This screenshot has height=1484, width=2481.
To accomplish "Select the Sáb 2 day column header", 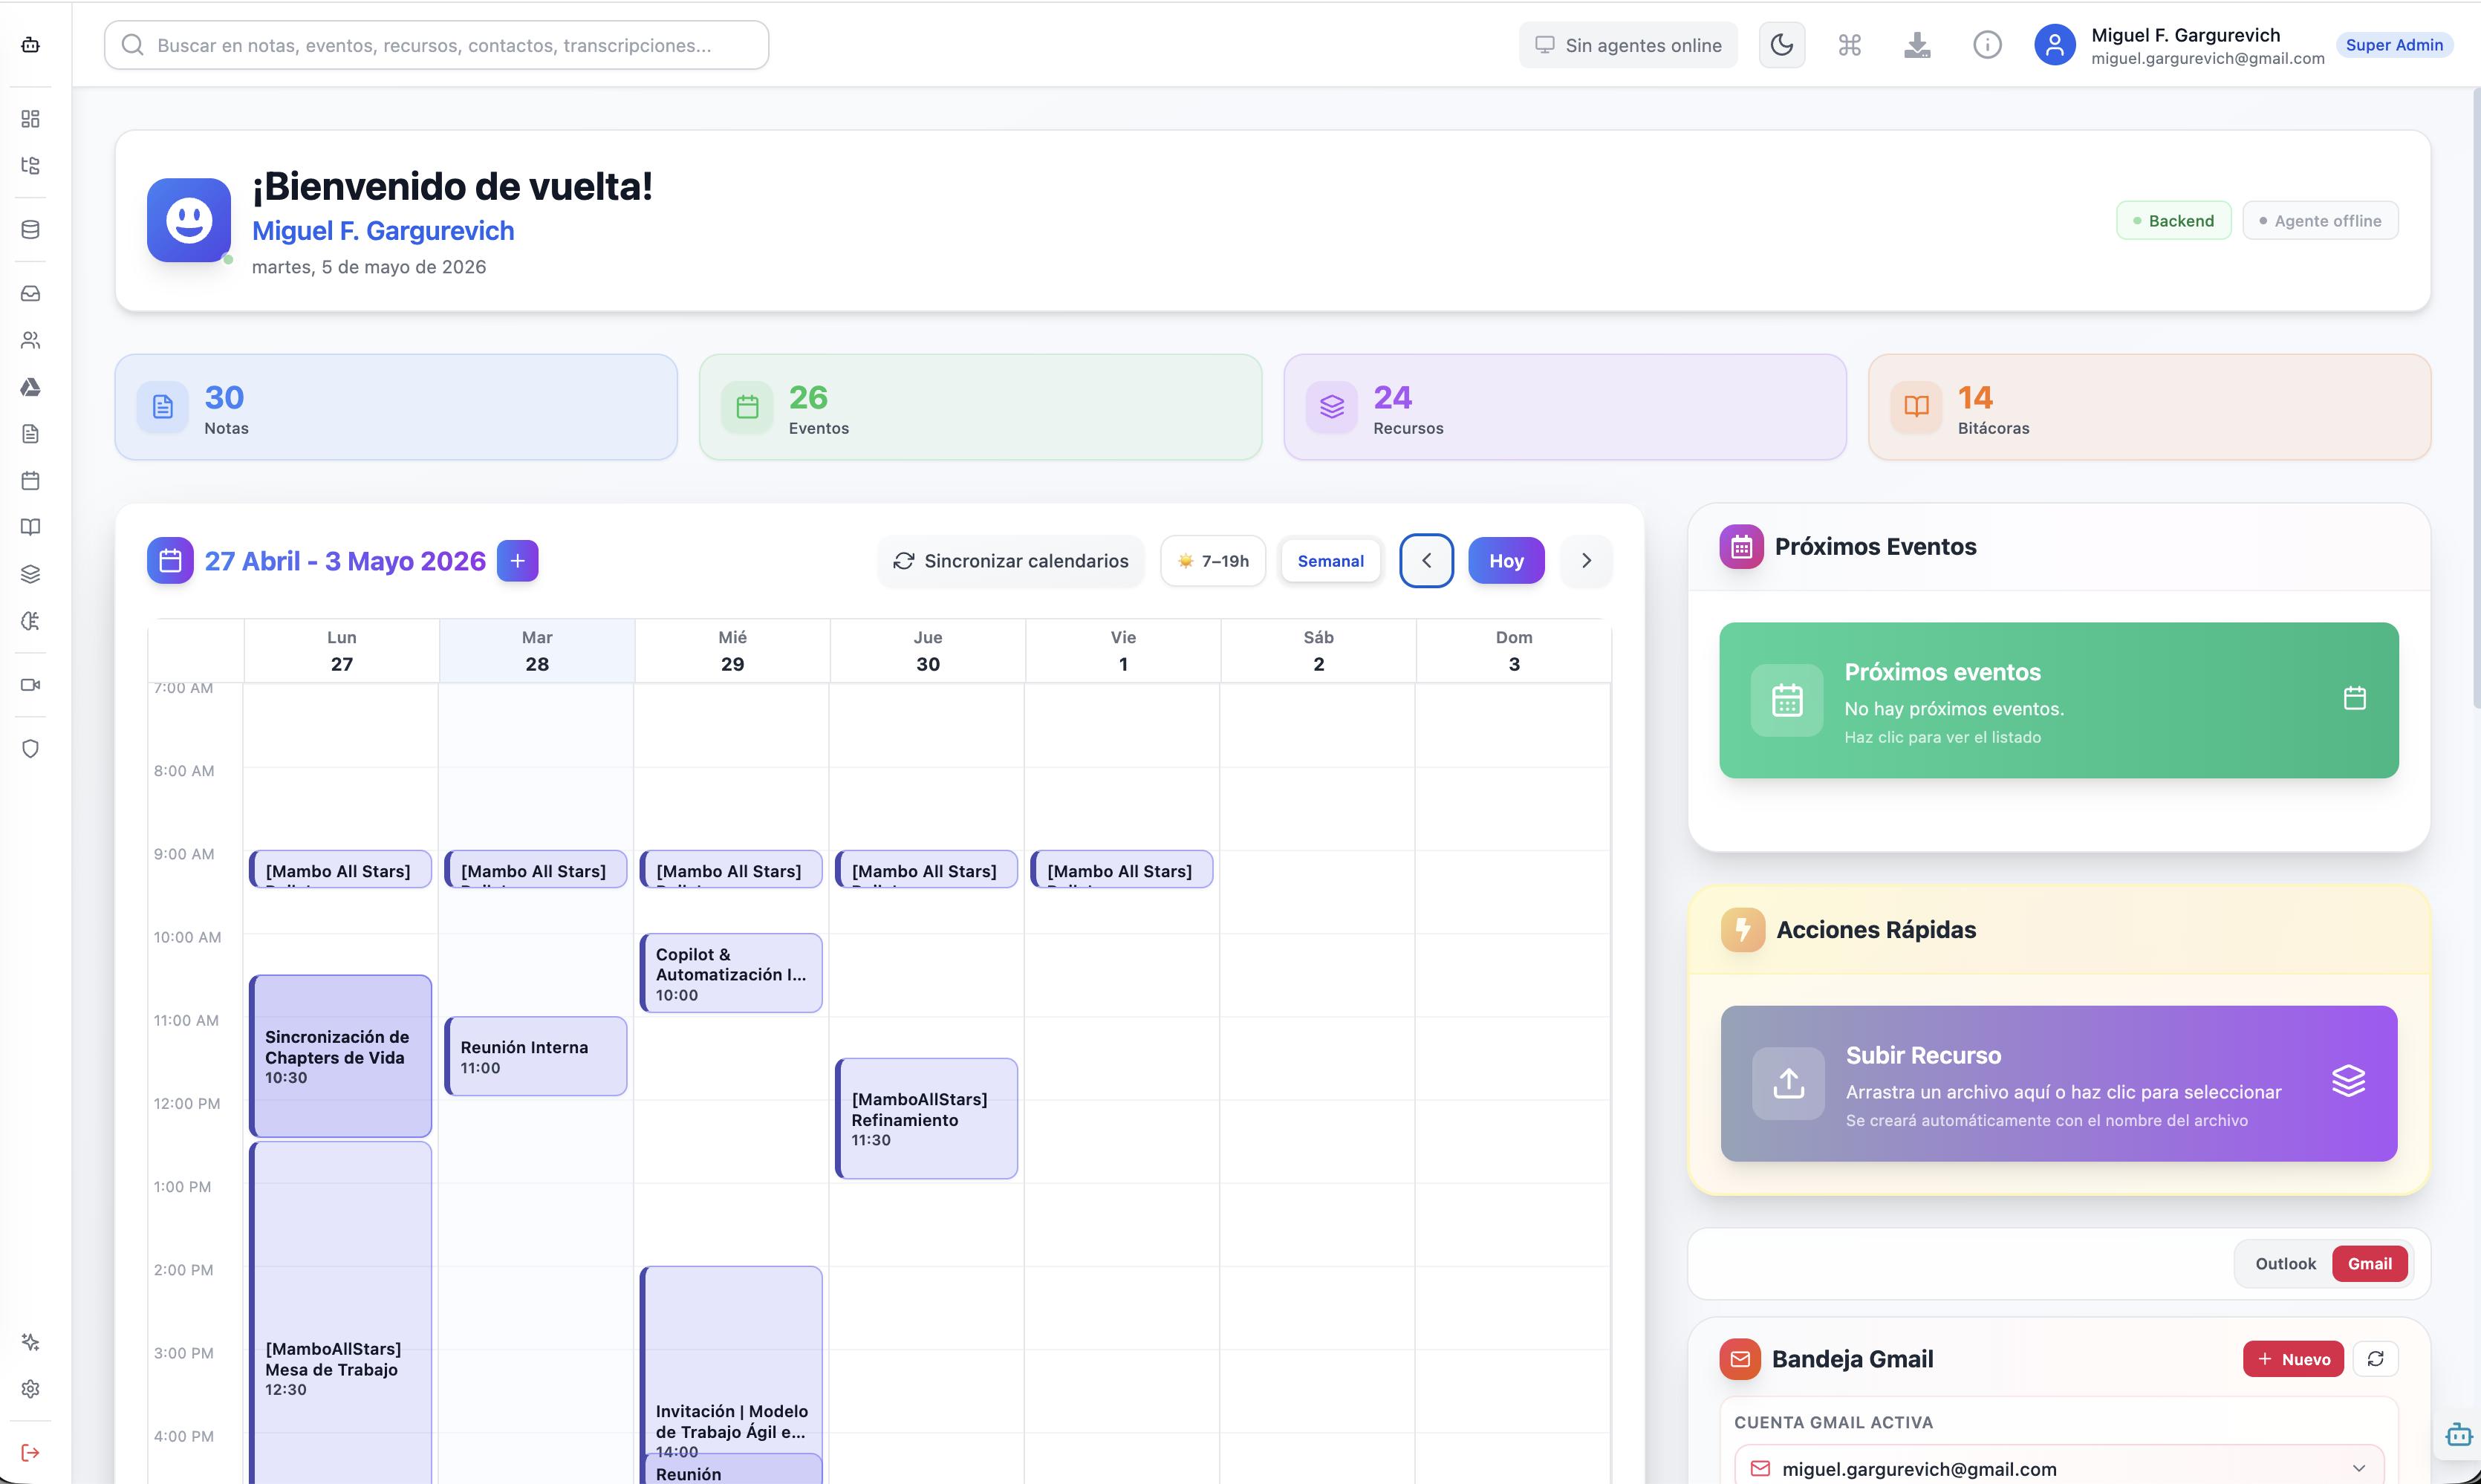I will click(x=1318, y=651).
